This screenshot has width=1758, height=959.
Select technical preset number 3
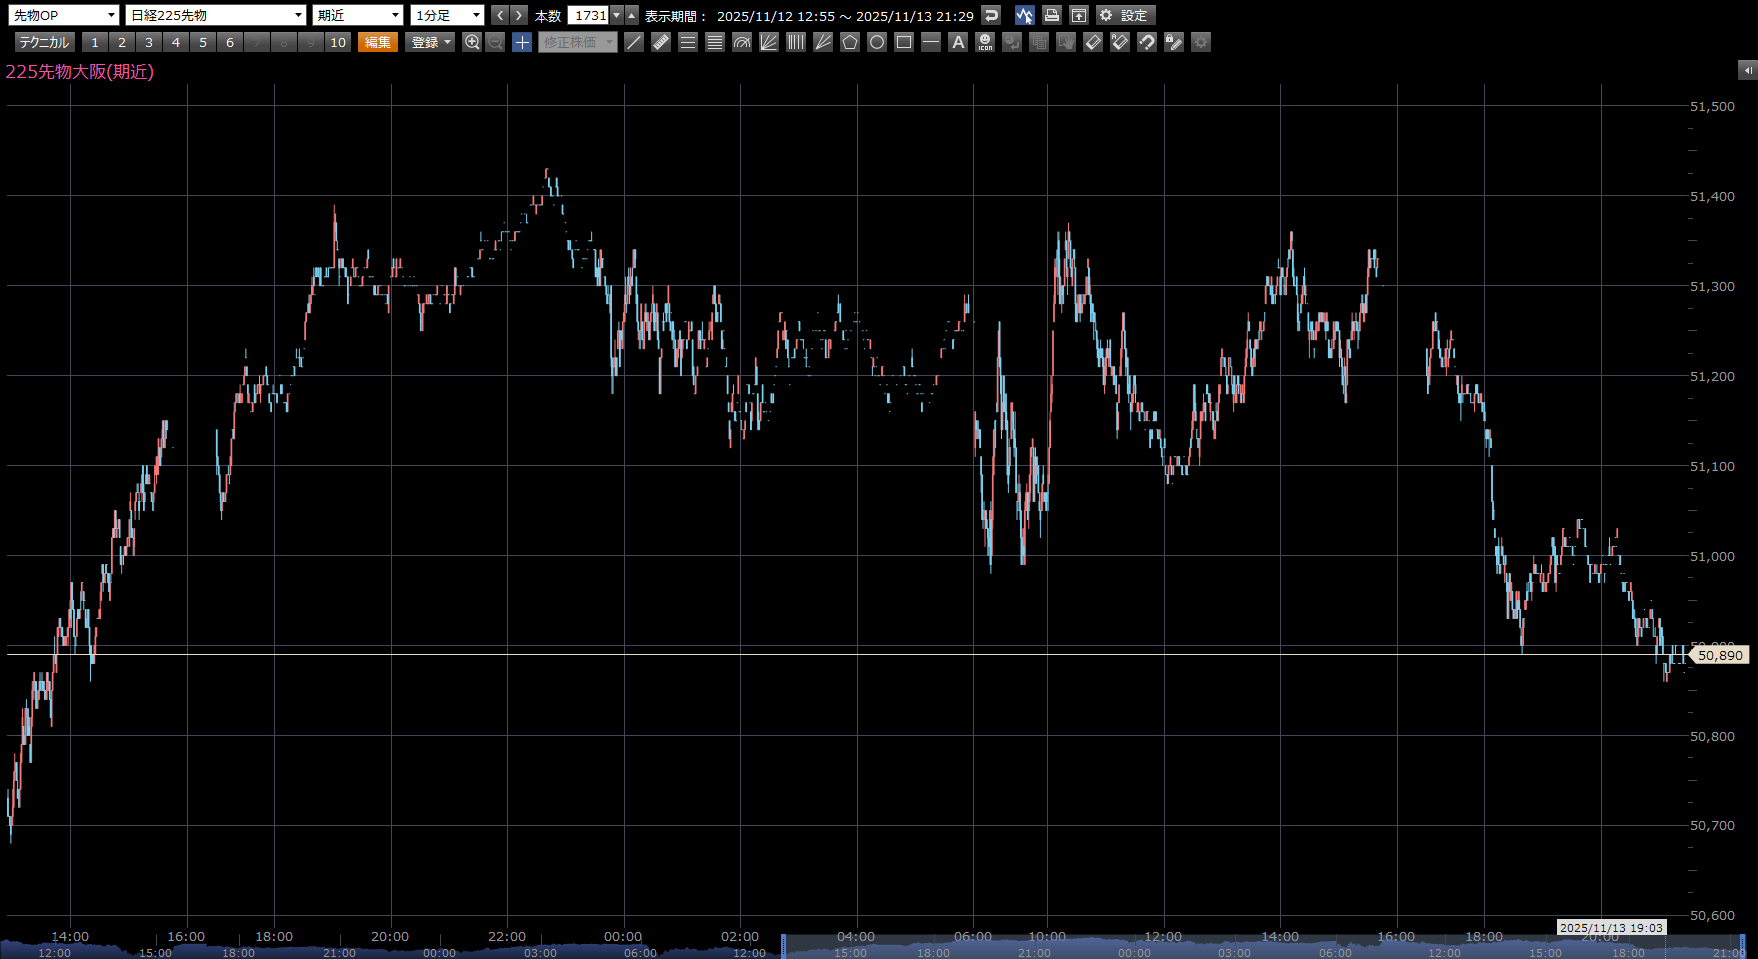click(x=149, y=42)
